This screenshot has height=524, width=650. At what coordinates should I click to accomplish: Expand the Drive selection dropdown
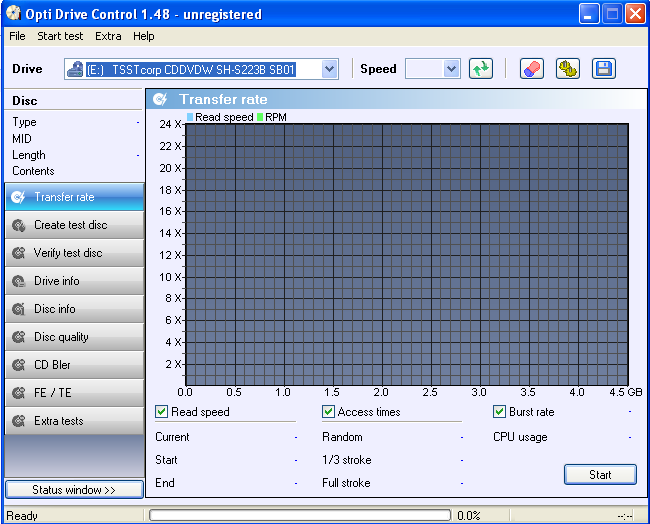330,69
